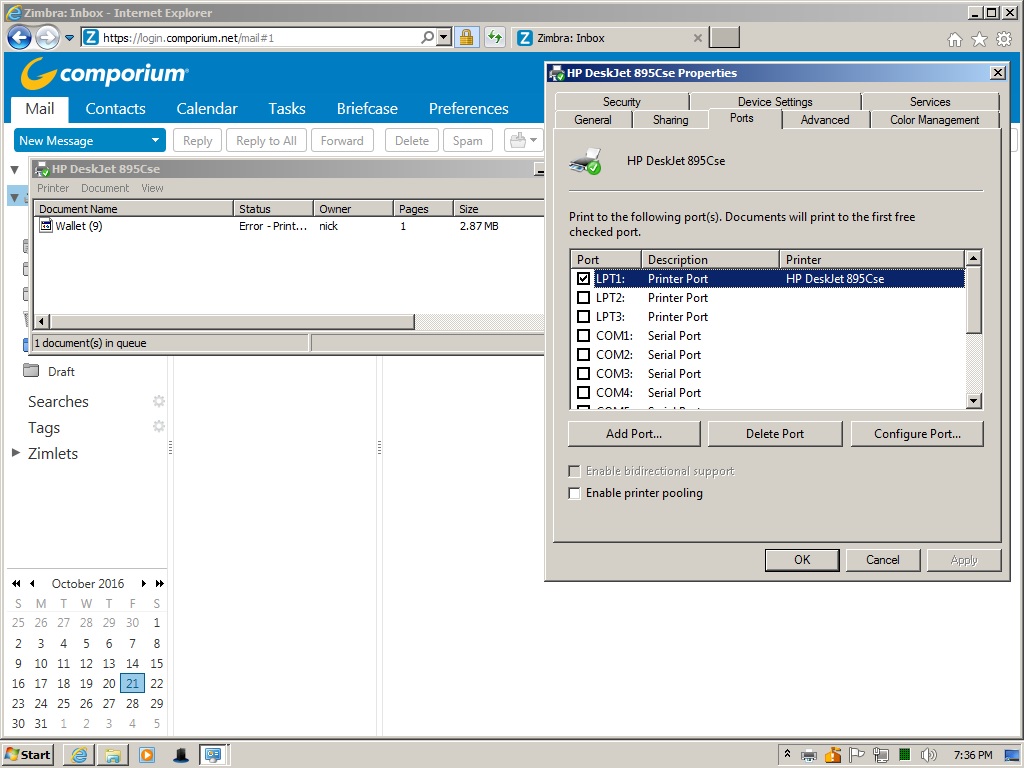1024x768 pixels.
Task: Go to next month in mini calendar
Action: click(144, 583)
